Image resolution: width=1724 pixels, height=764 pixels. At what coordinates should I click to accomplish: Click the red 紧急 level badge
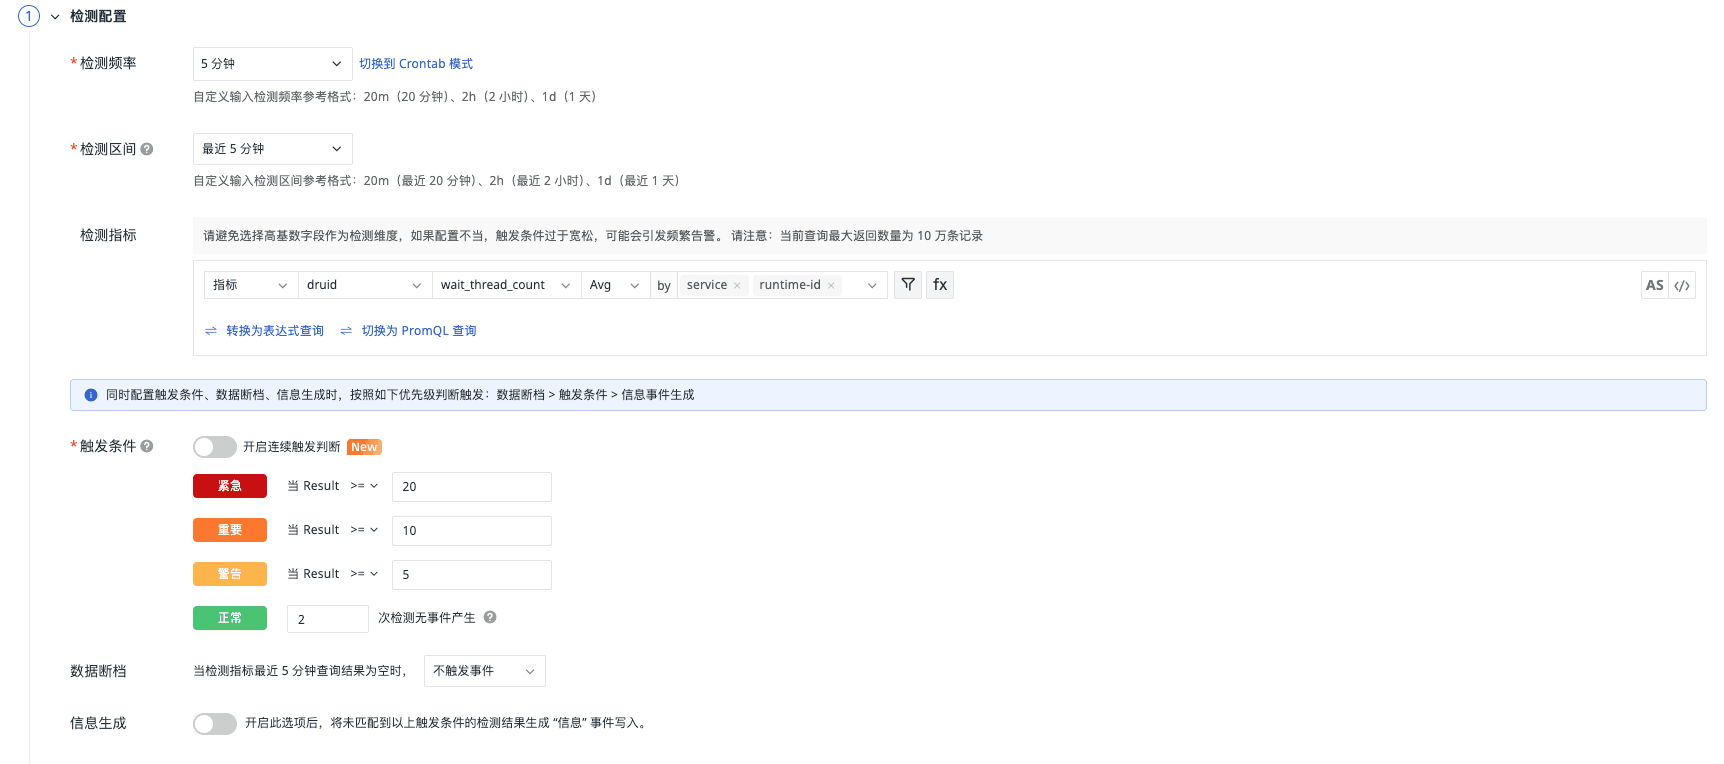click(x=230, y=486)
